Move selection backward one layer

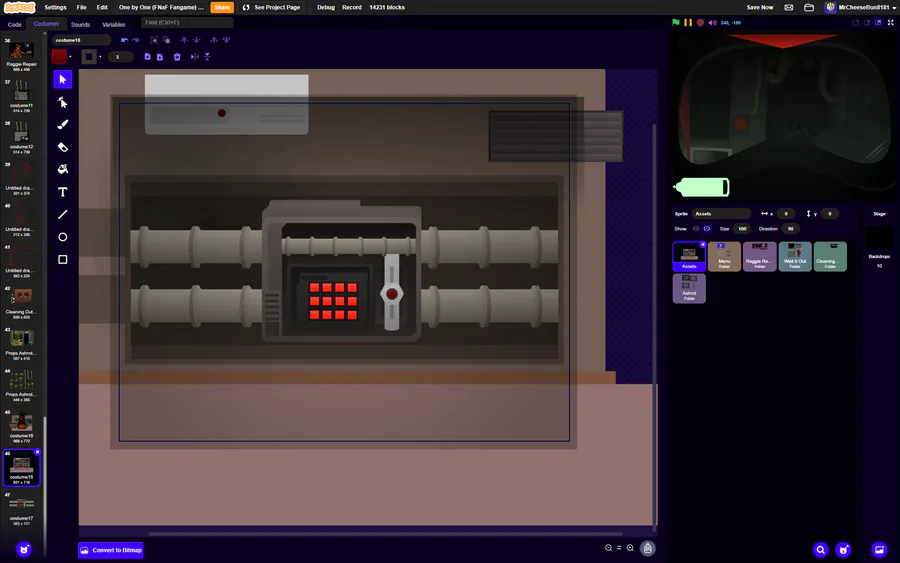pyautogui.click(x=196, y=40)
